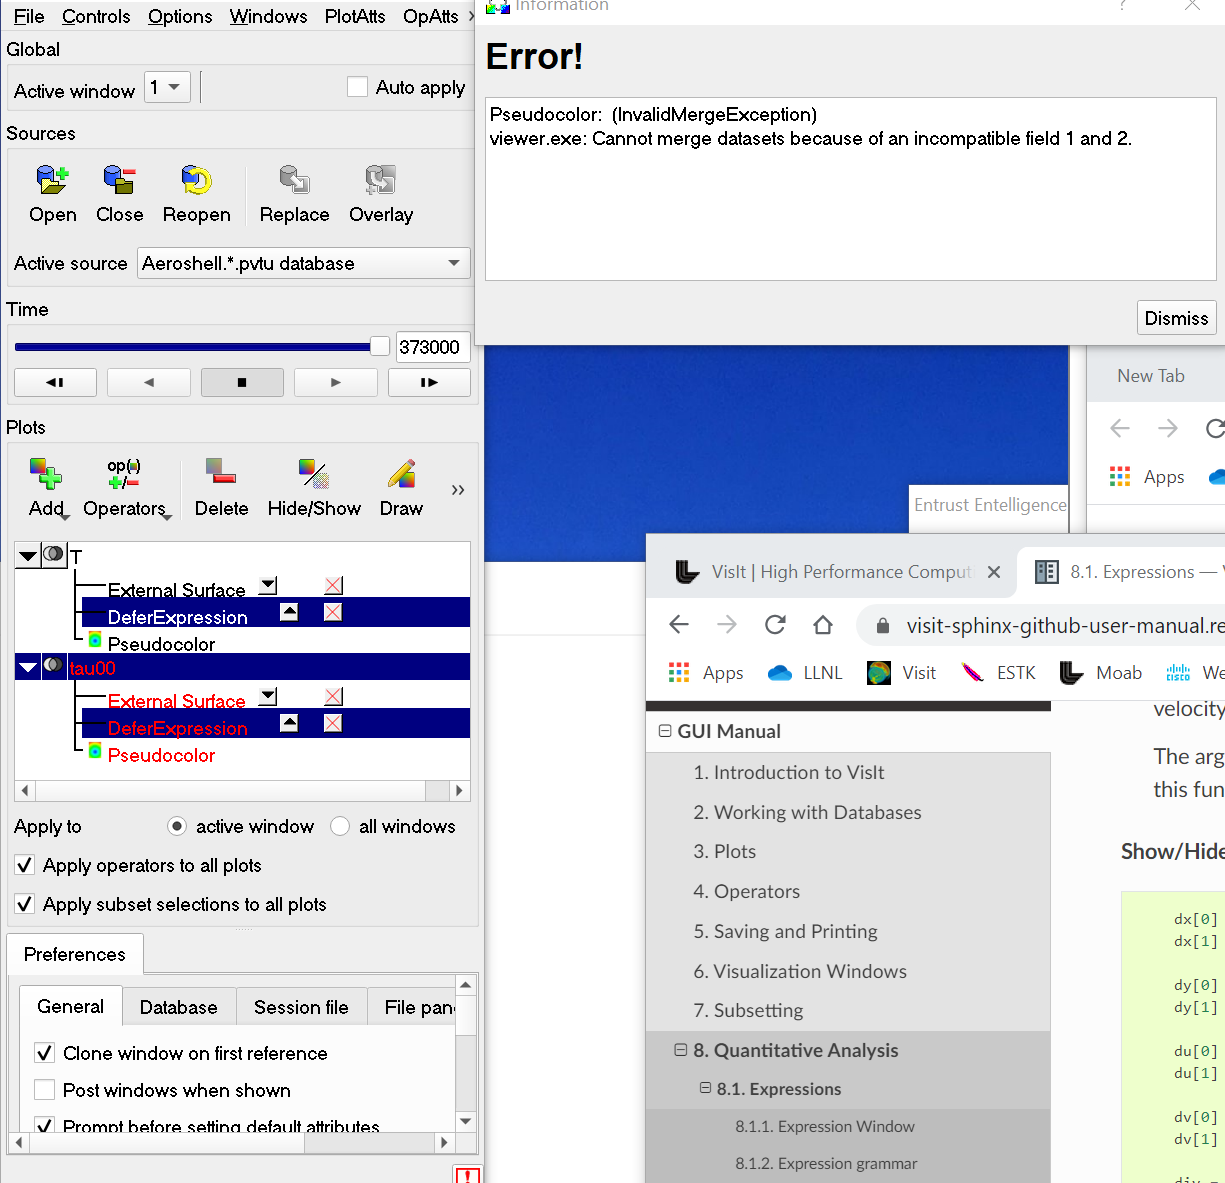This screenshot has height=1183, width=1225.
Task: Move DeferExpression up in T plot
Action: (x=289, y=612)
